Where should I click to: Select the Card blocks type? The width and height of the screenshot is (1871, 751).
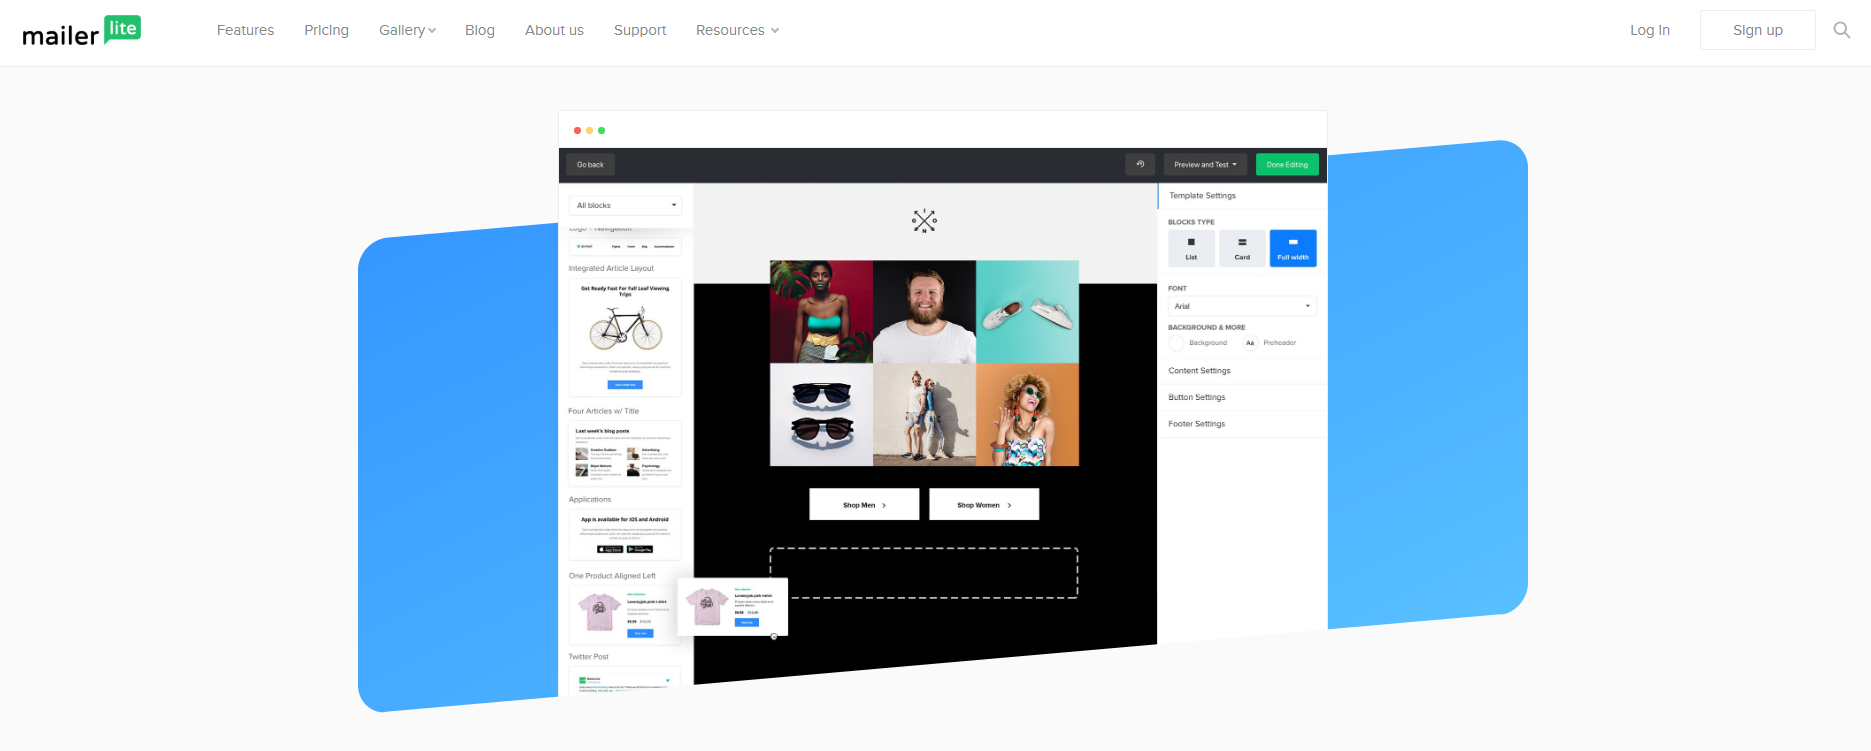(x=1242, y=248)
